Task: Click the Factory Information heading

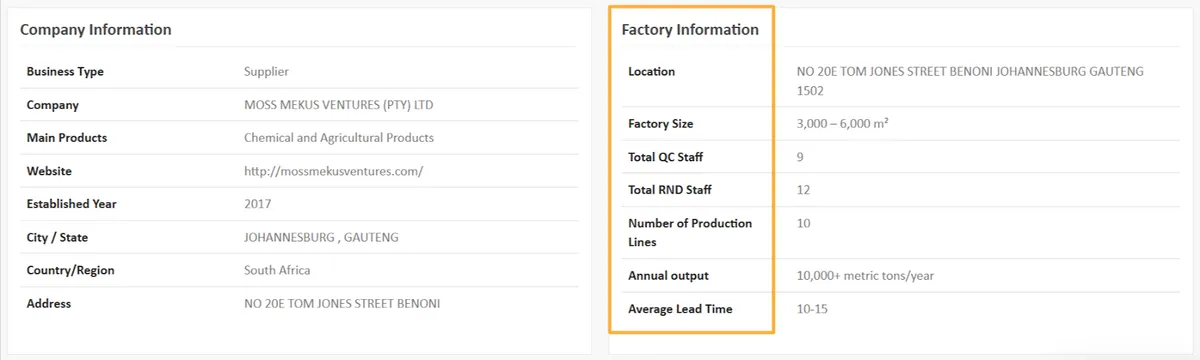Action: pos(690,30)
